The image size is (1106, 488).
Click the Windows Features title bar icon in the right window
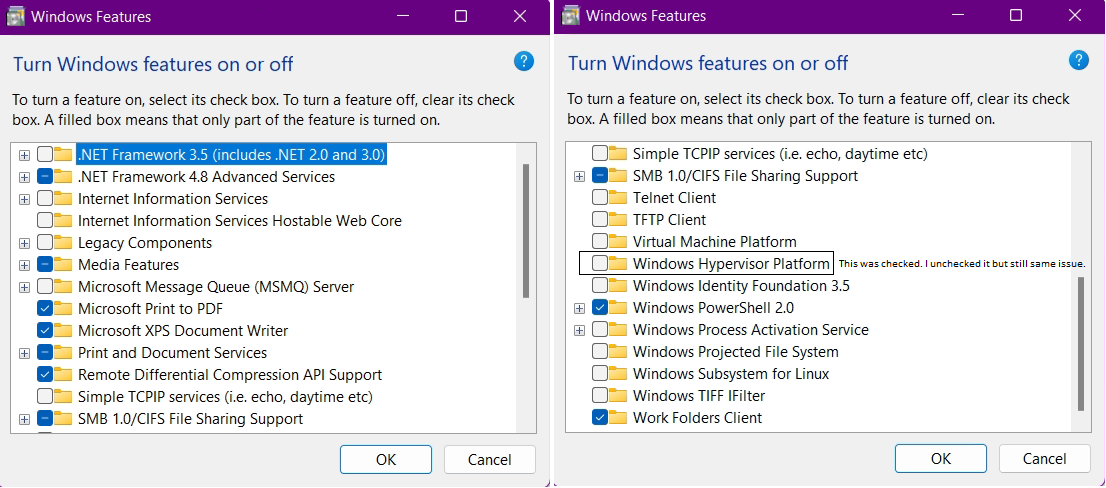(x=571, y=16)
